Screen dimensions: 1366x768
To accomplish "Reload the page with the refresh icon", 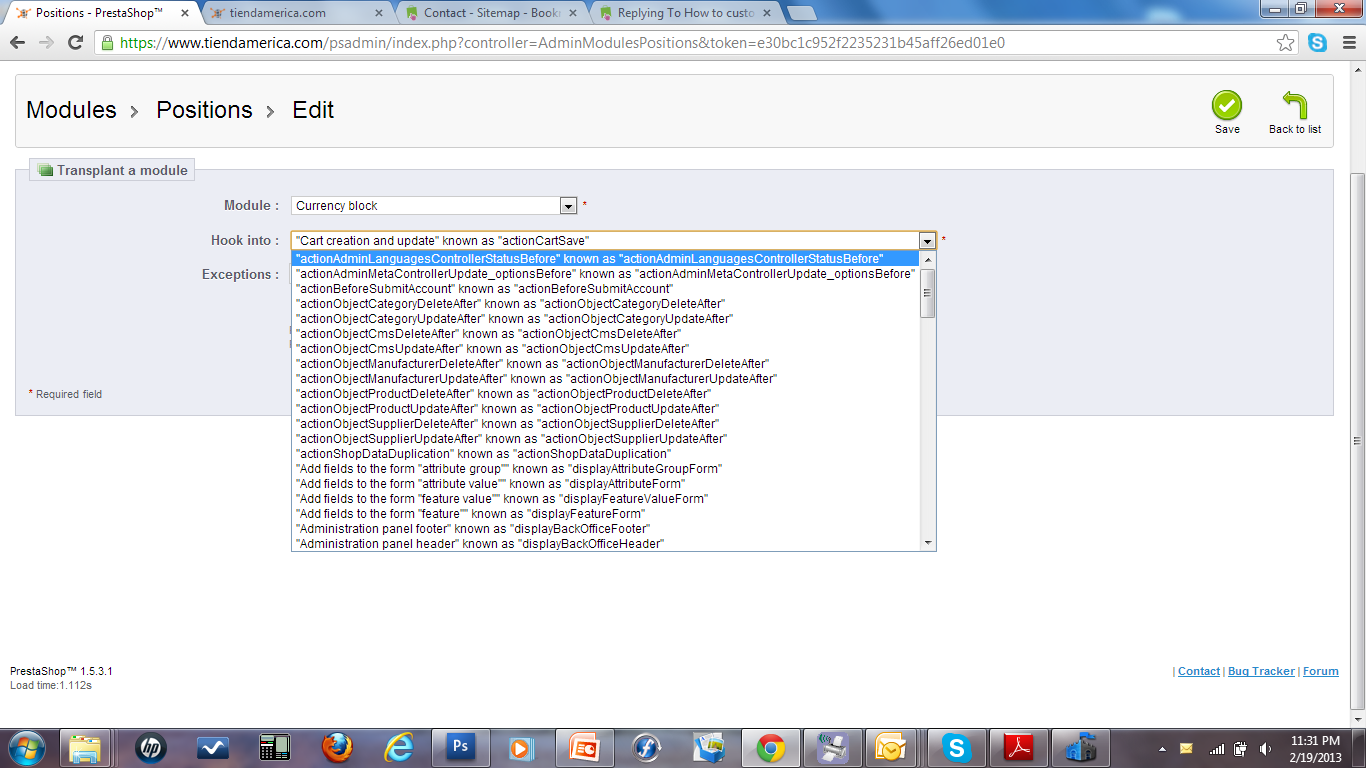I will (75, 43).
